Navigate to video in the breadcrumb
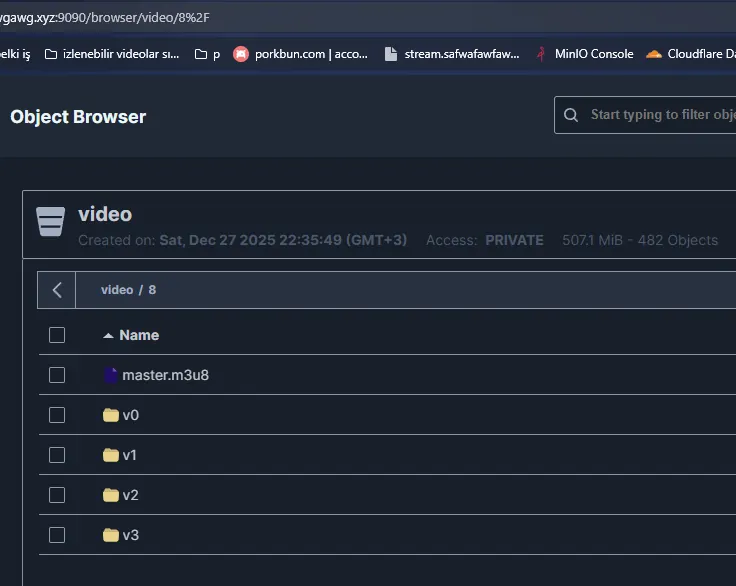 click(x=117, y=290)
